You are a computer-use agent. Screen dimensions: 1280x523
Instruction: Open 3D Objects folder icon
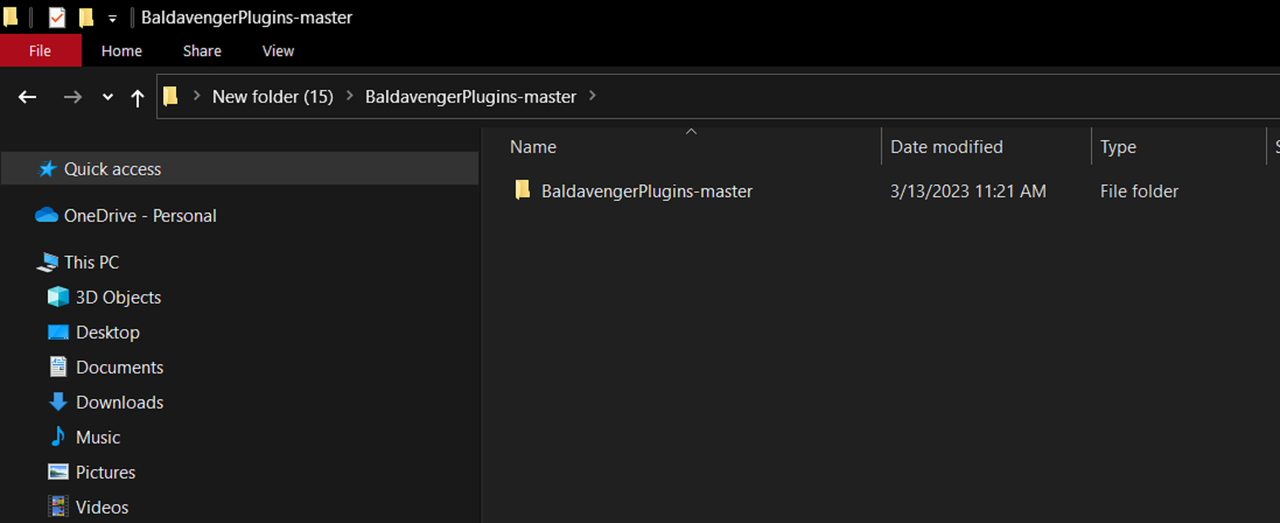click(x=59, y=297)
